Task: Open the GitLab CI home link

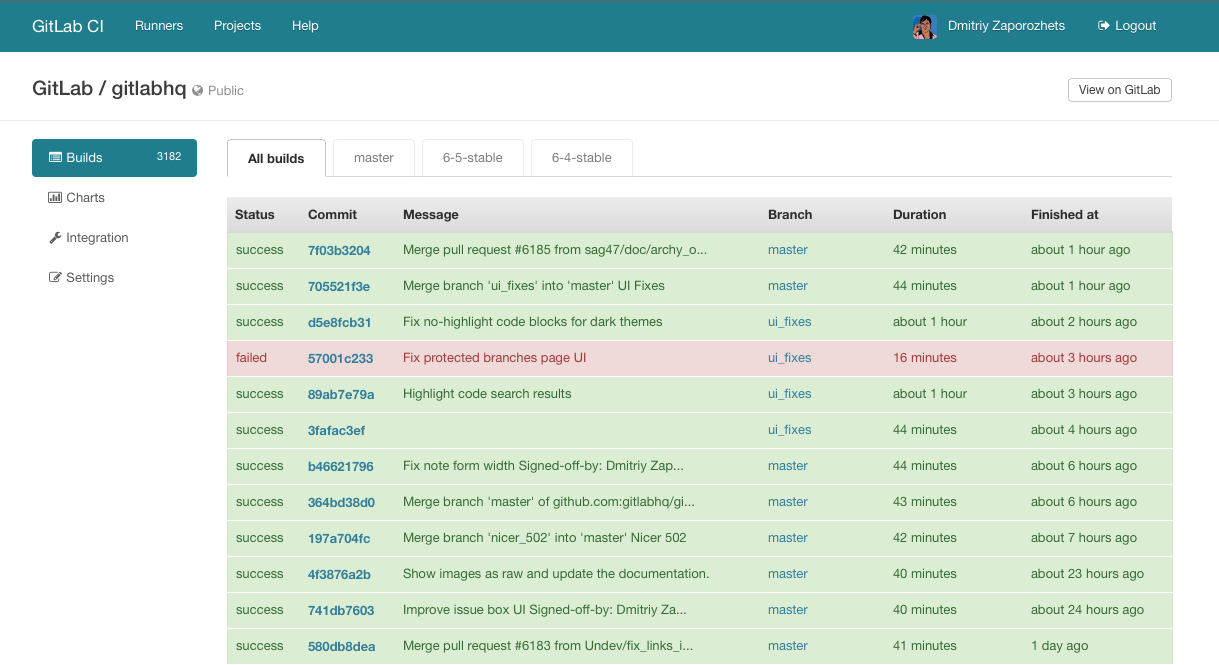Action: [x=68, y=26]
